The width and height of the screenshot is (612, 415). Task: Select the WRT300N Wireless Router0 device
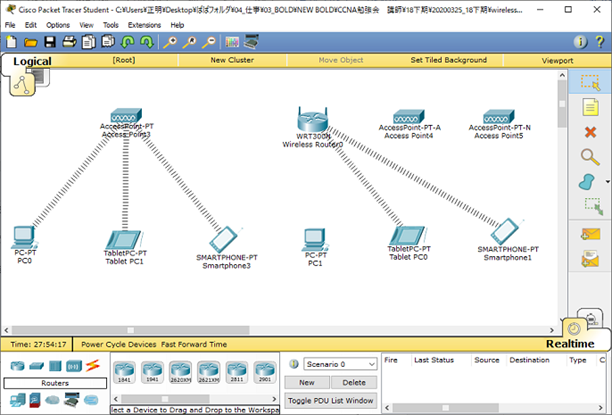tap(313, 121)
